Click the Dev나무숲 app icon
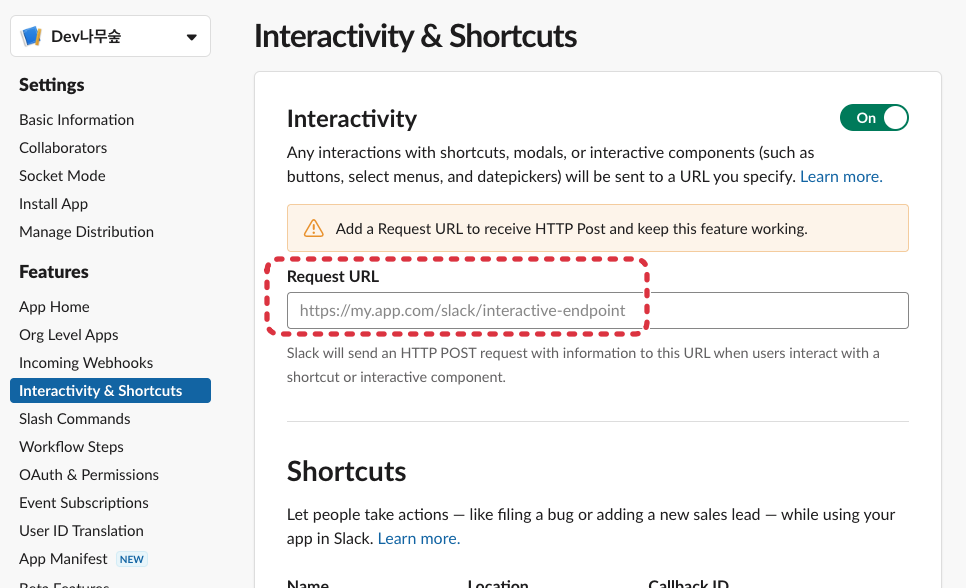The width and height of the screenshot is (966, 588). pyautogui.click(x=31, y=36)
